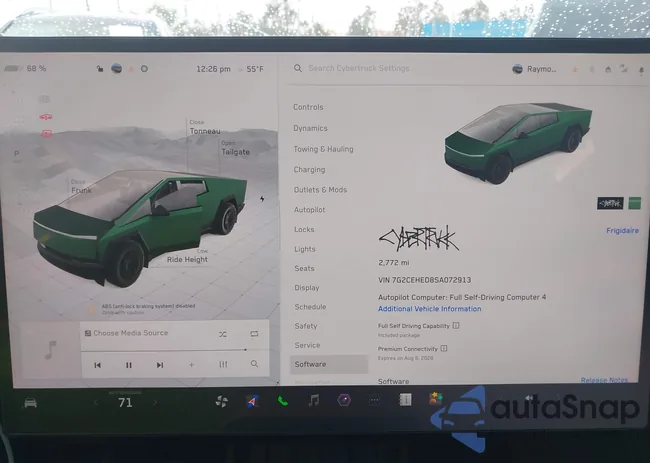The height and width of the screenshot is (463, 650).
Task: Tap the car controls icon in the dock
Action: click(x=30, y=402)
